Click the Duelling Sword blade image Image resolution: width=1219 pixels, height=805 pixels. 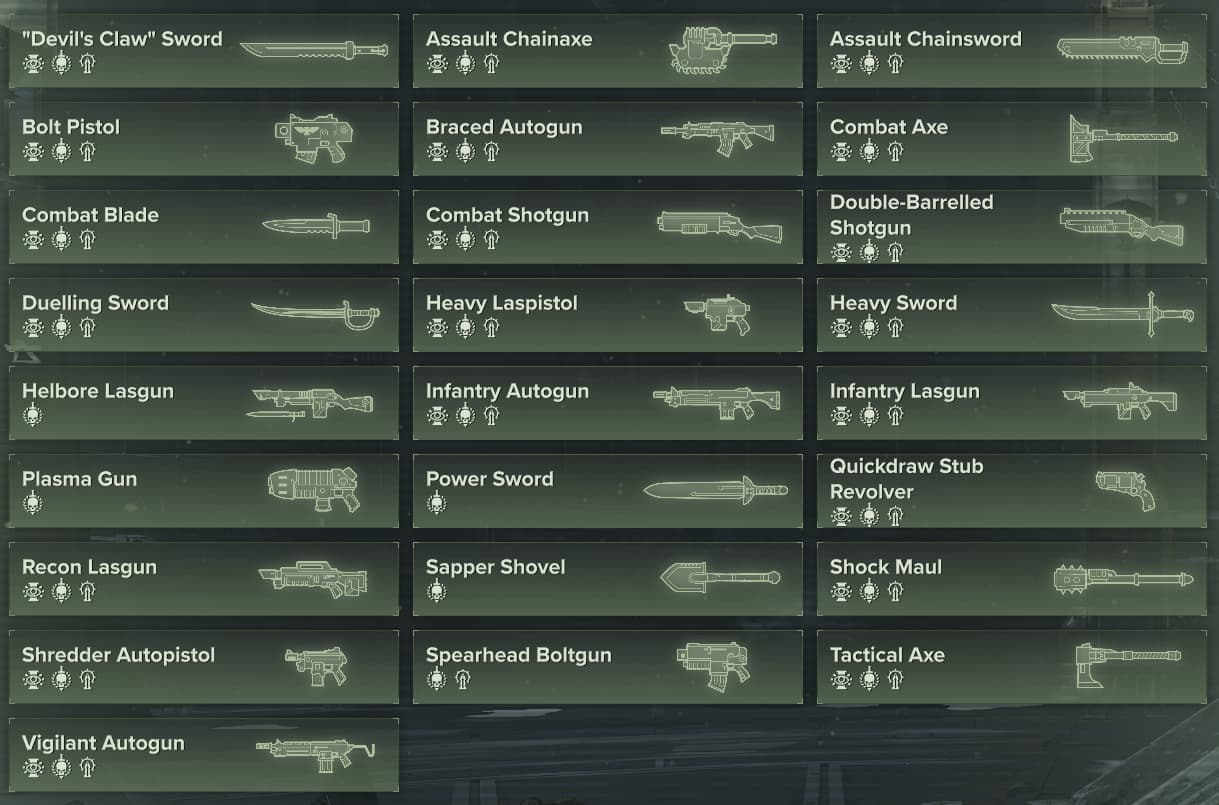tap(315, 315)
